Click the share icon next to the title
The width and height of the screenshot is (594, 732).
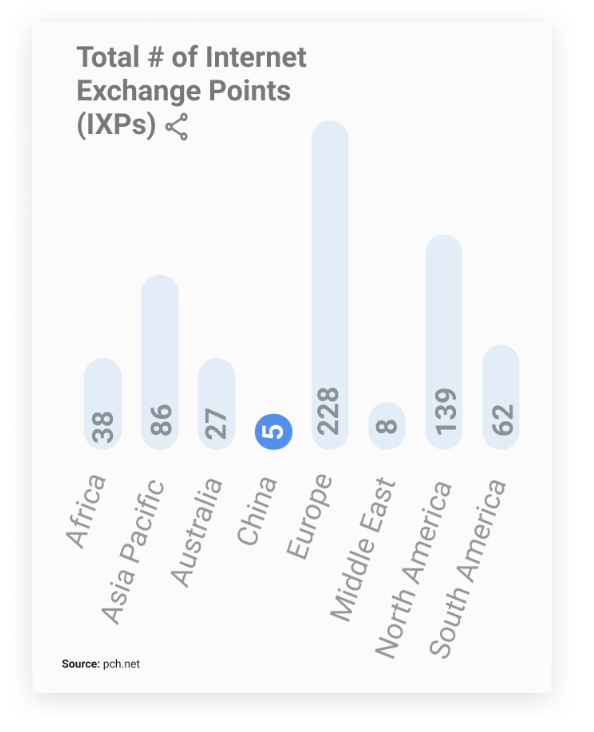click(177, 127)
